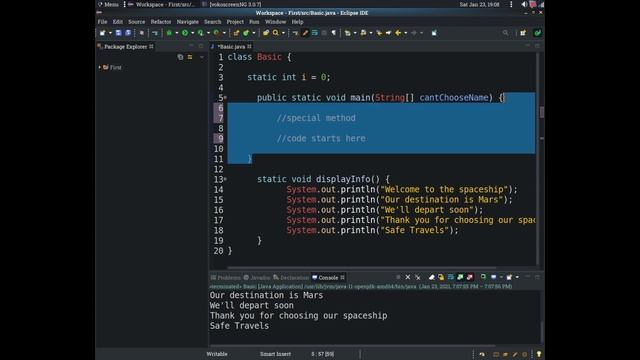
Task: Open the Run dropdown arrow
Action: [x=192, y=33]
